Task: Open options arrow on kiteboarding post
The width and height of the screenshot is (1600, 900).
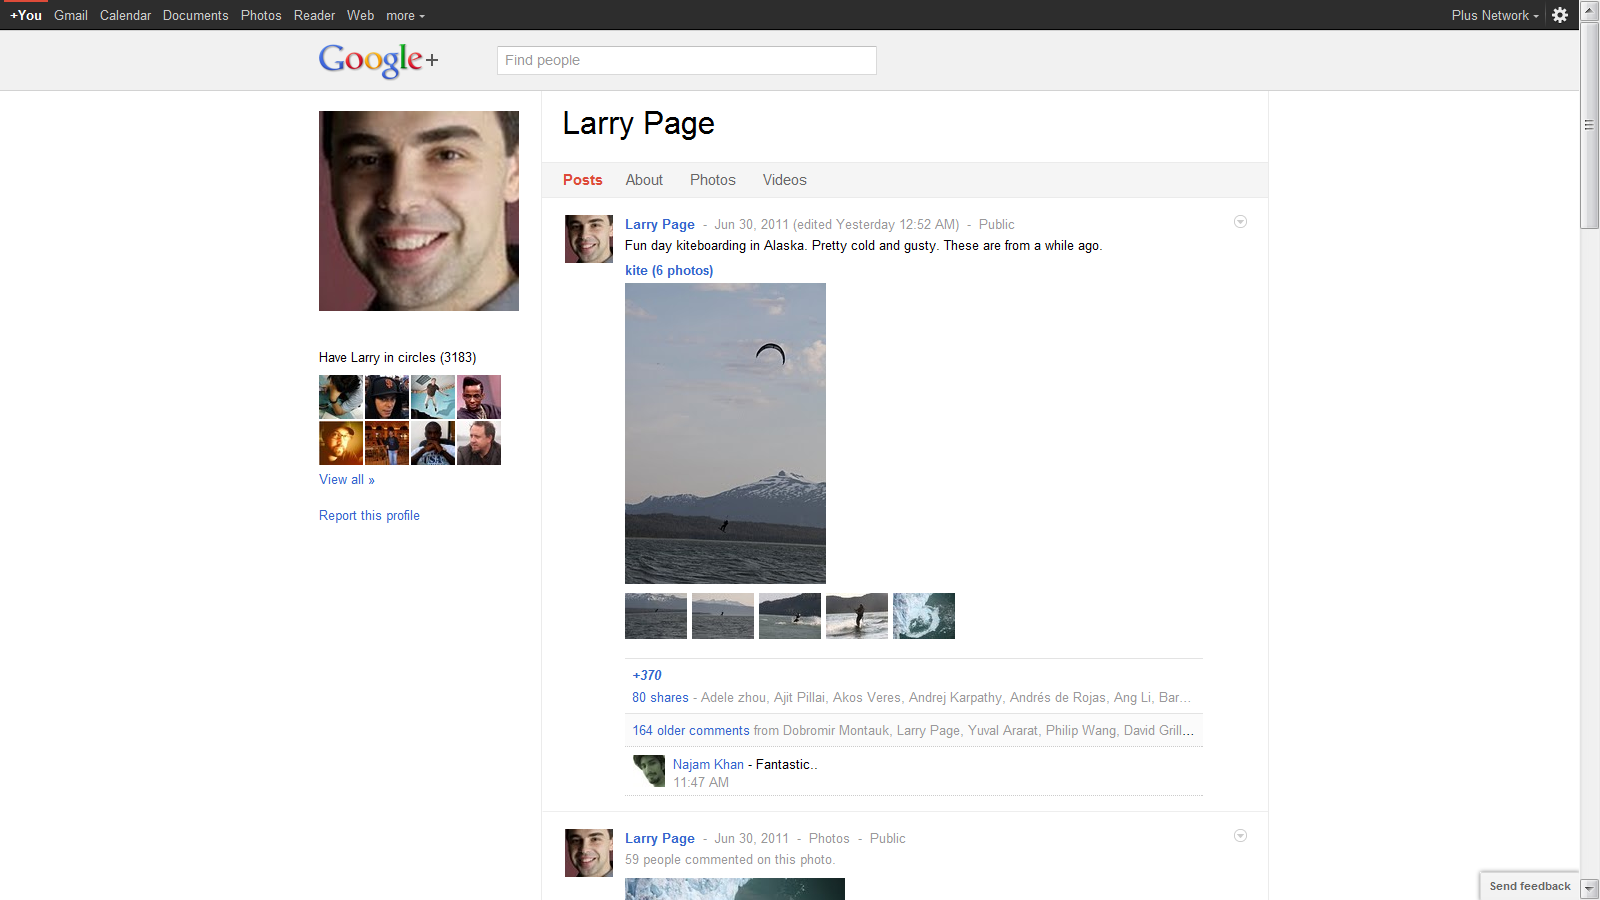Action: [1240, 222]
